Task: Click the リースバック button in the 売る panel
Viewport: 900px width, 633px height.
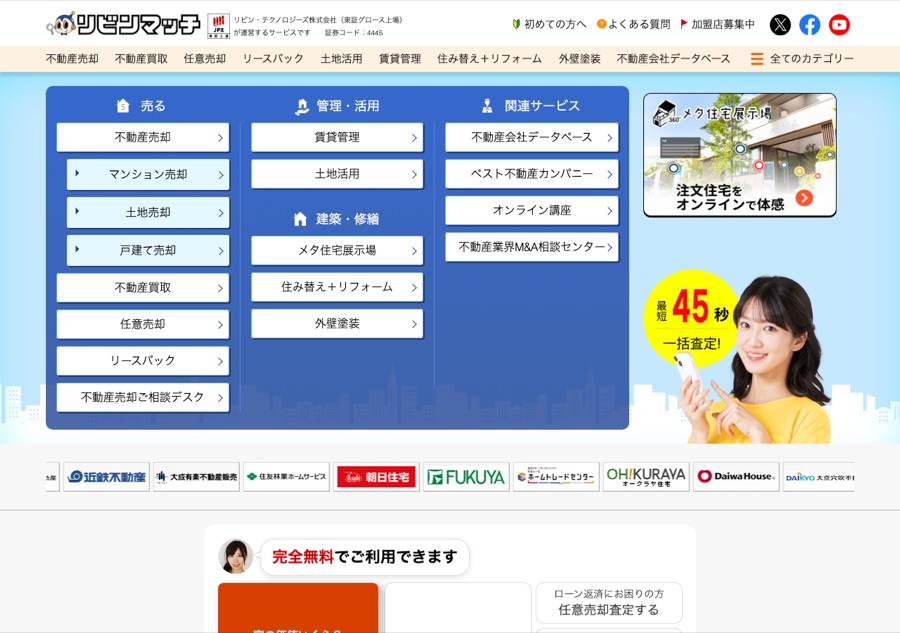Action: click(143, 360)
